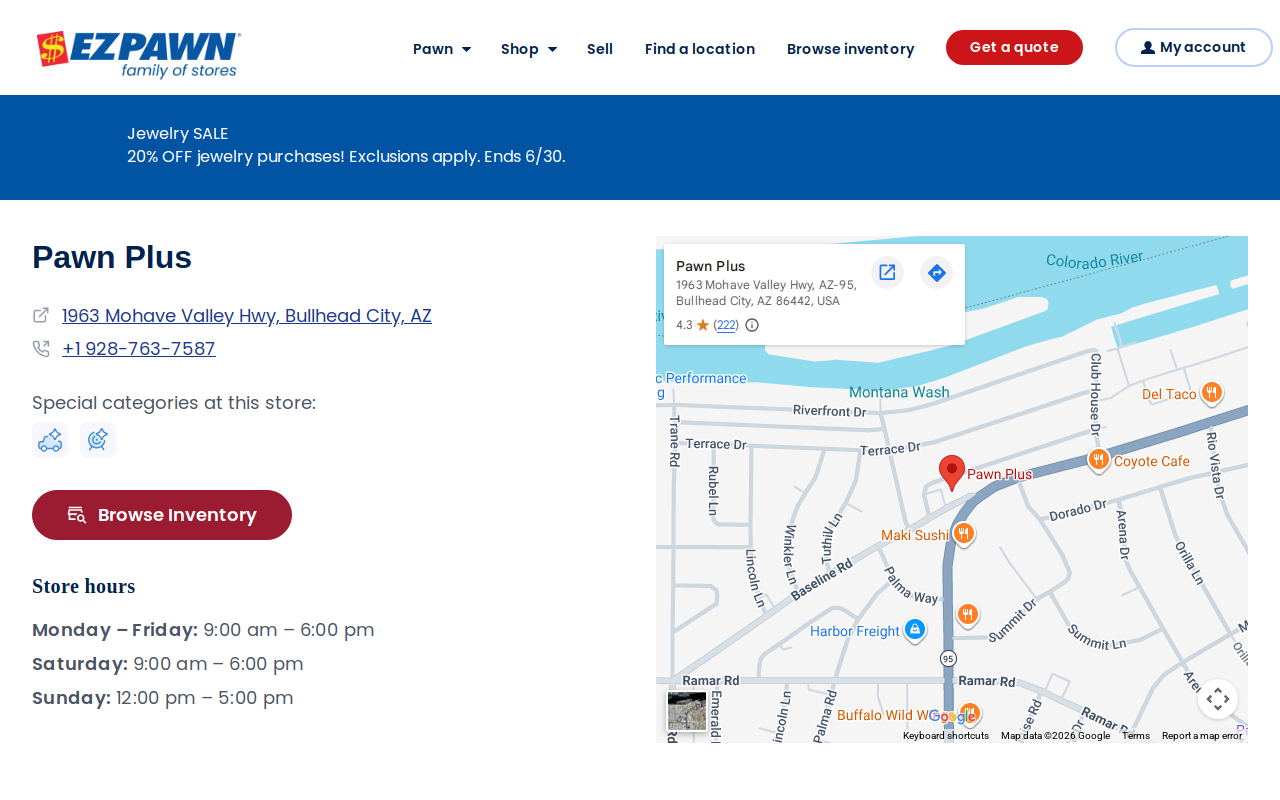
Task: Select the Coyote Cafe restaurant marker
Action: point(1099,460)
